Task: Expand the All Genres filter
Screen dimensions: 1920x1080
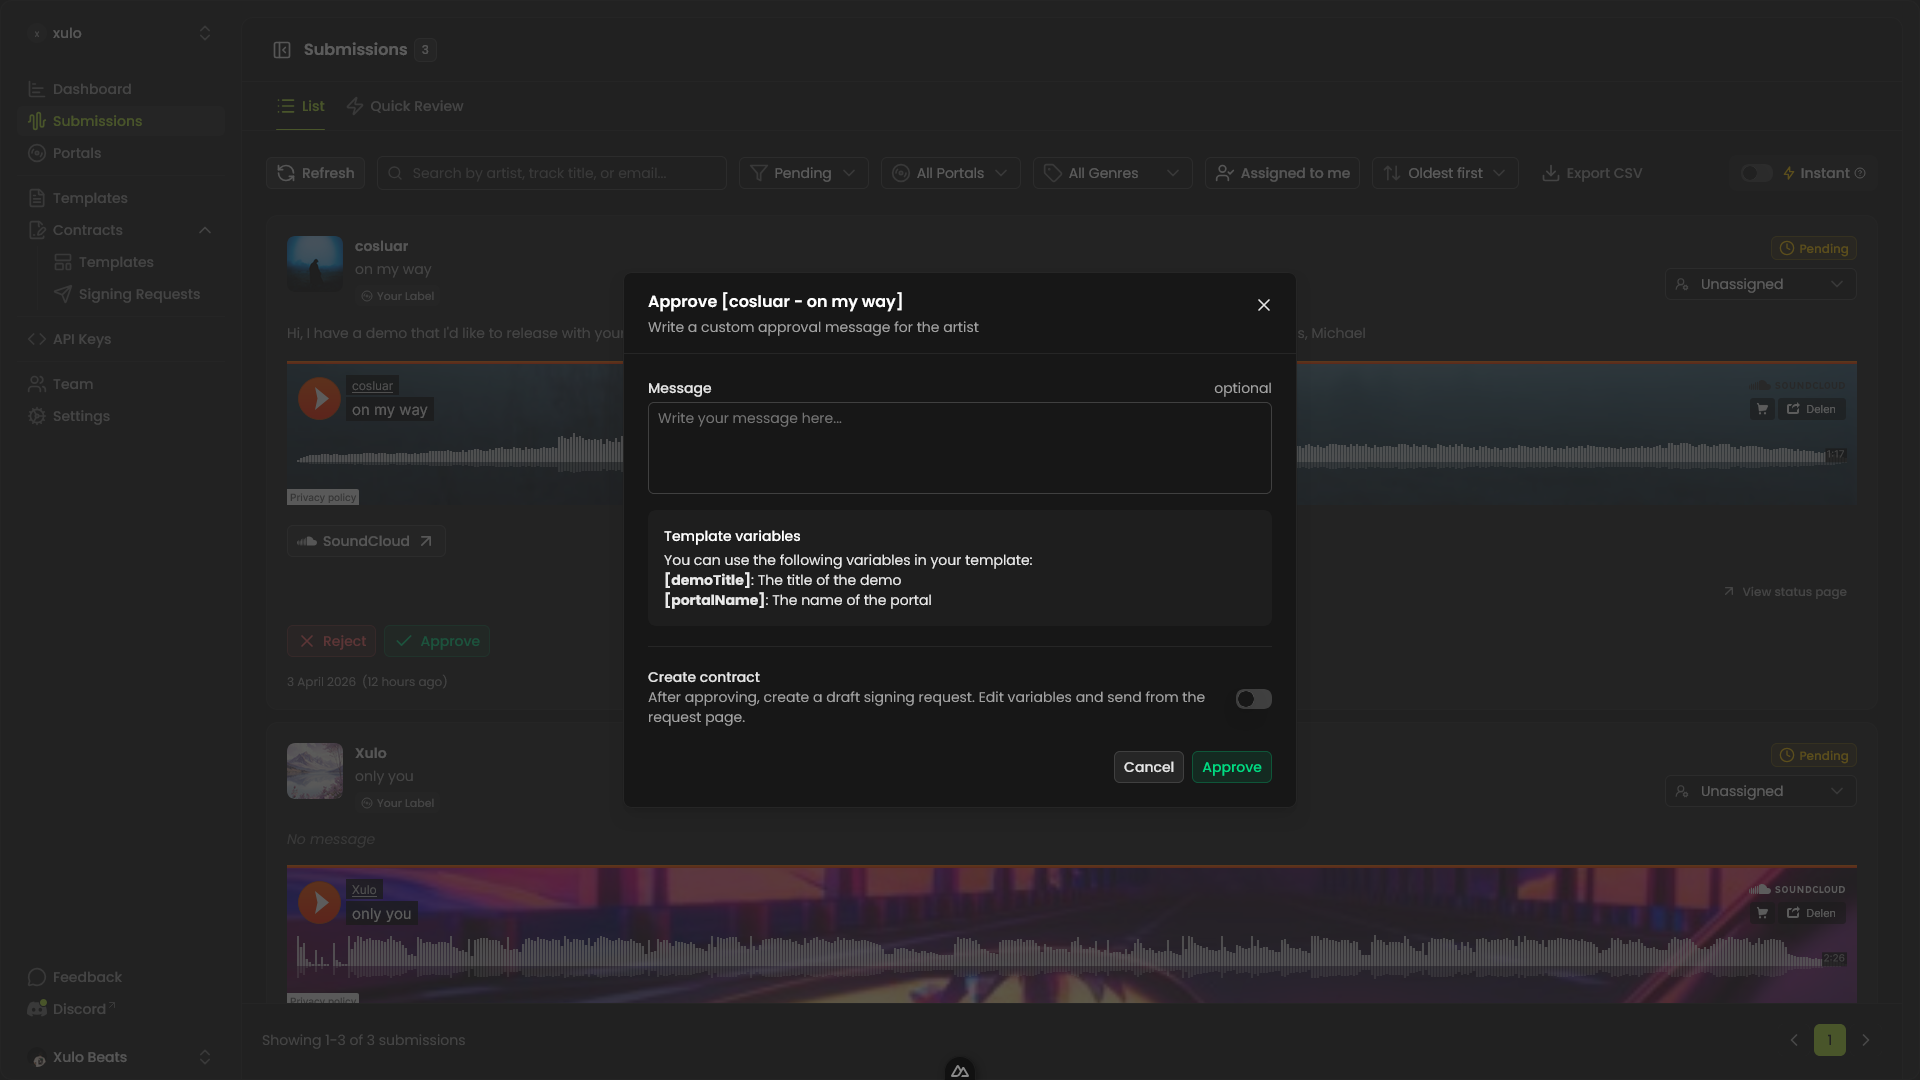Action: (1112, 172)
